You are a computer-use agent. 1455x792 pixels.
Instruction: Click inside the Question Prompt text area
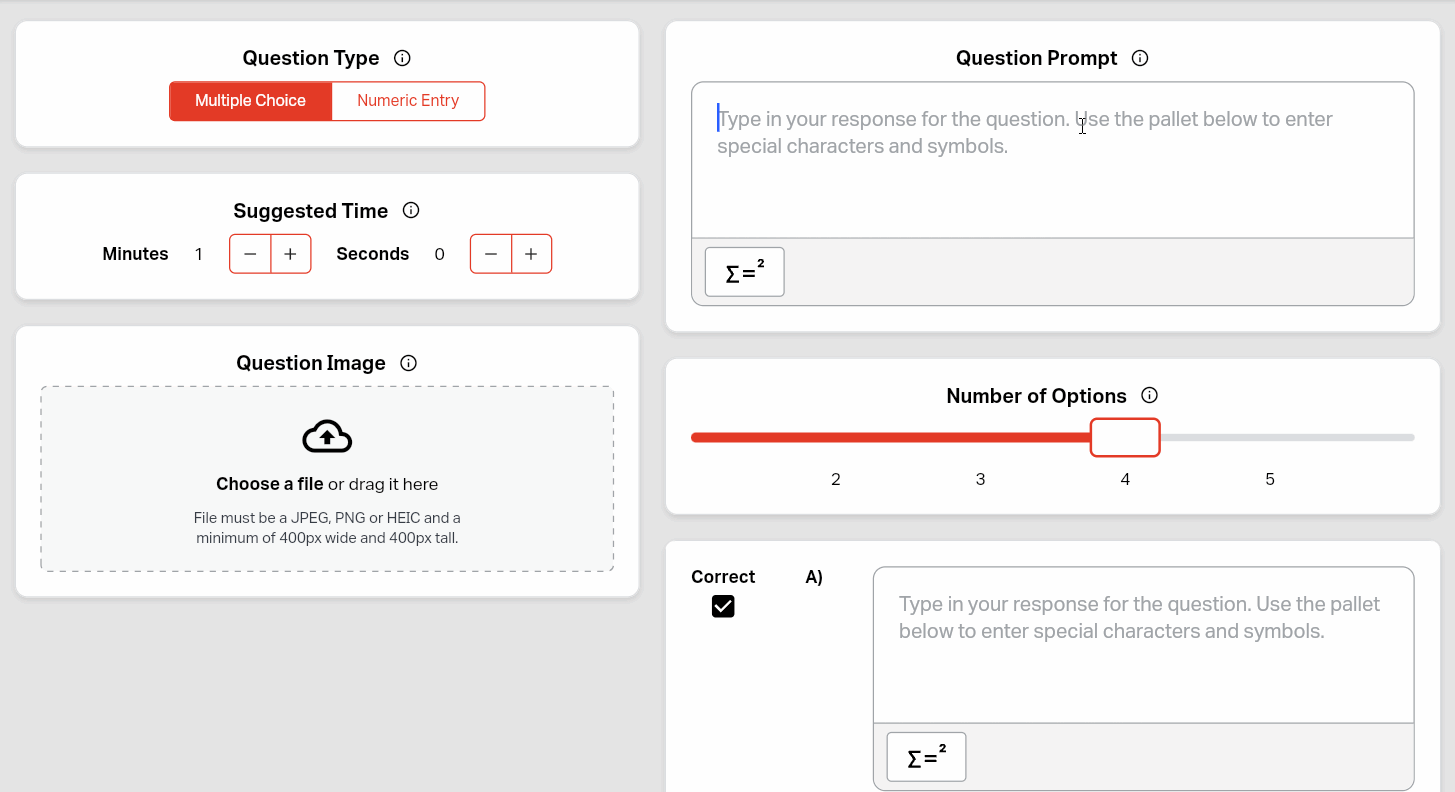tap(1050, 160)
